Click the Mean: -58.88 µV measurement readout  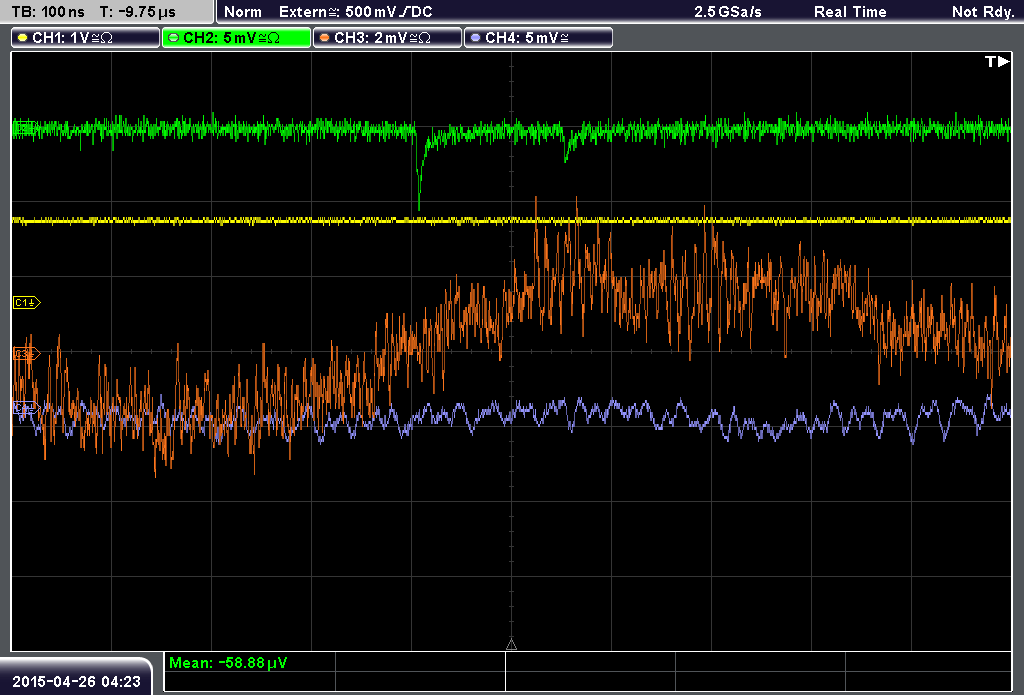(x=228, y=663)
